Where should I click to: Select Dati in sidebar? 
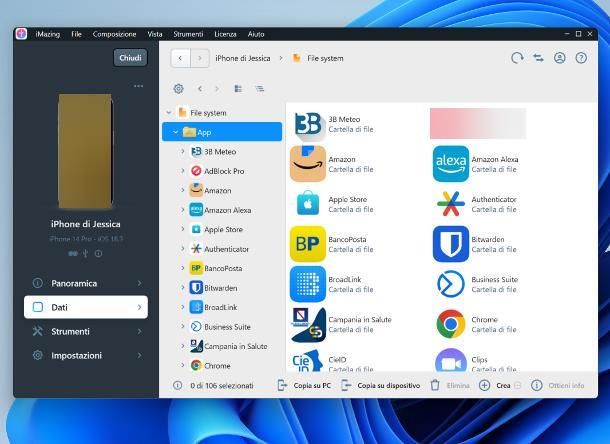pos(86,307)
